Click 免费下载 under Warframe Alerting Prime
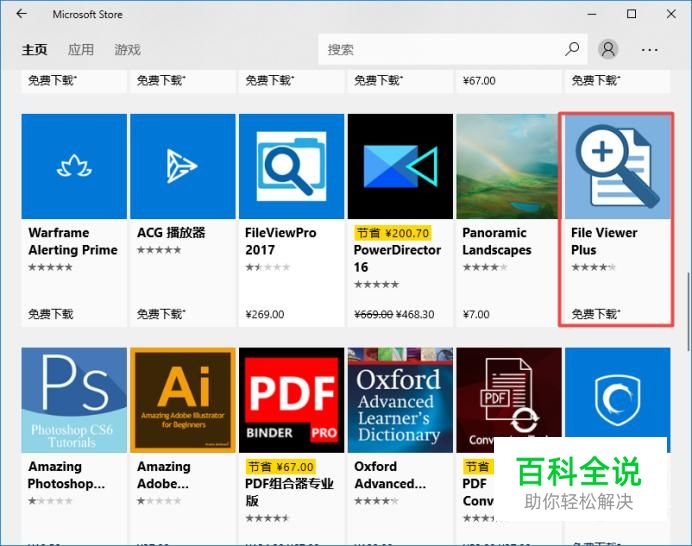 point(50,314)
